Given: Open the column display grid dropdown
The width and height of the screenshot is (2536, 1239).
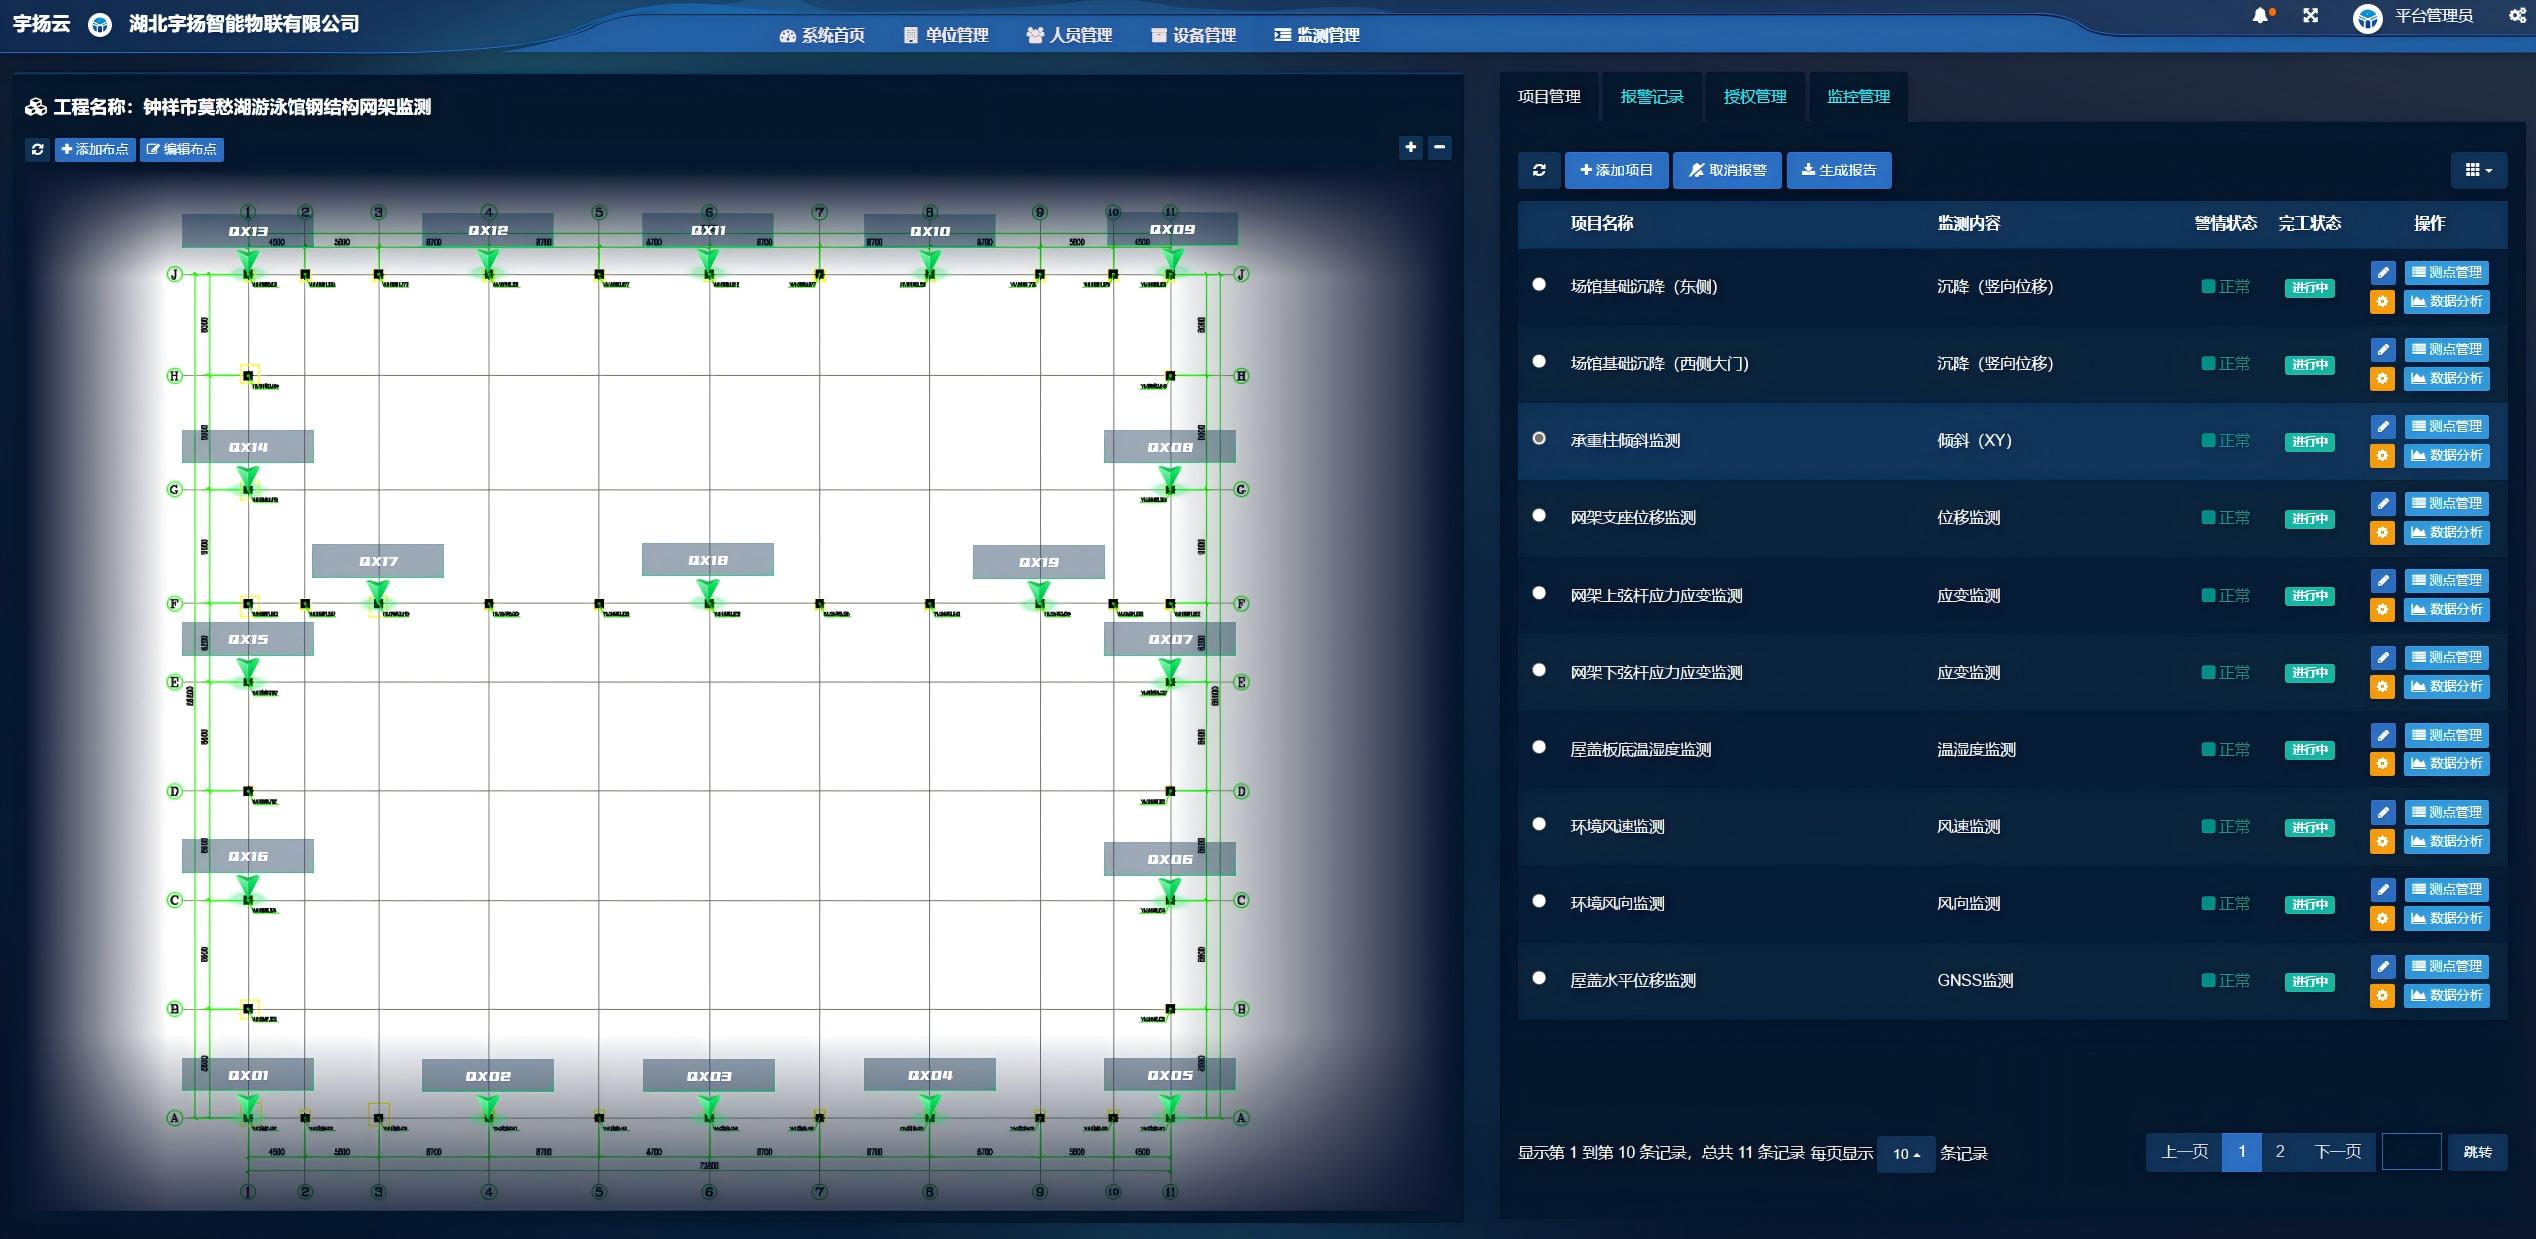Looking at the screenshot, I should coord(2478,170).
